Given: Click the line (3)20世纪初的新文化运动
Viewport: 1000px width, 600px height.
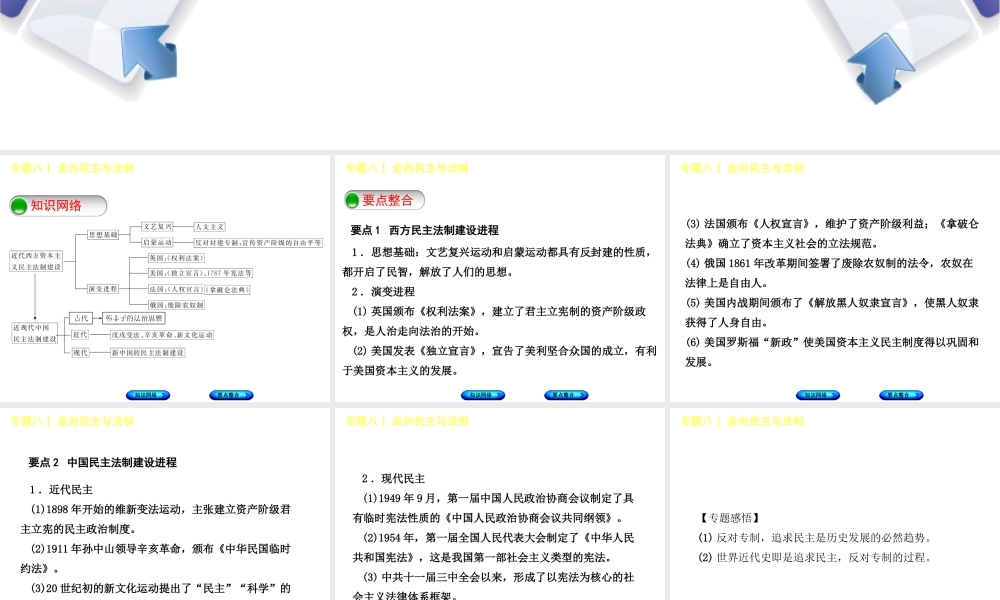Looking at the screenshot, I should [161, 588].
